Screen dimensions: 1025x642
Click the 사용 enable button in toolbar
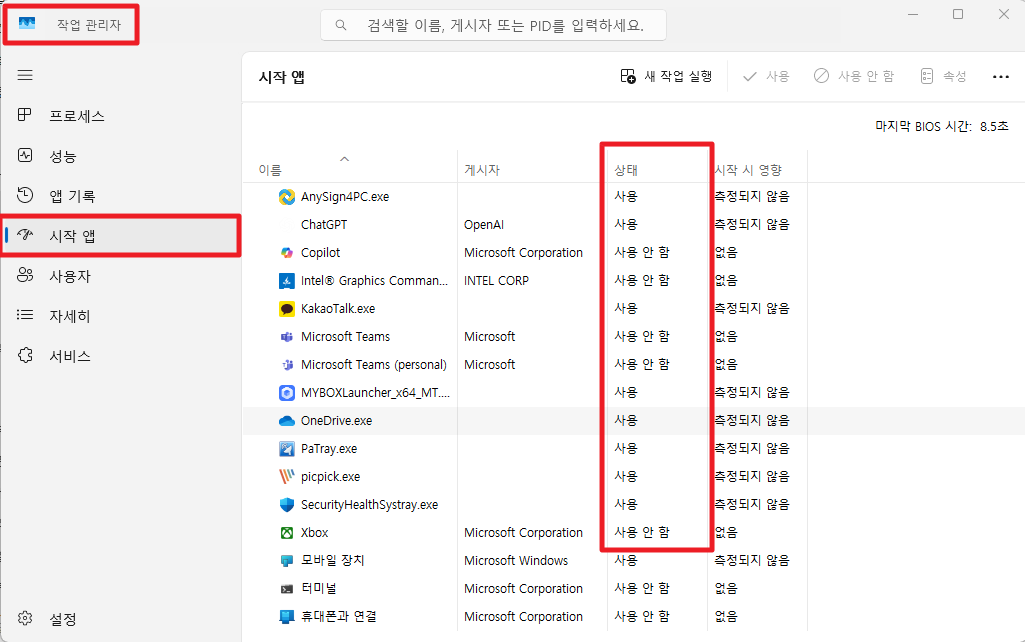click(x=765, y=76)
